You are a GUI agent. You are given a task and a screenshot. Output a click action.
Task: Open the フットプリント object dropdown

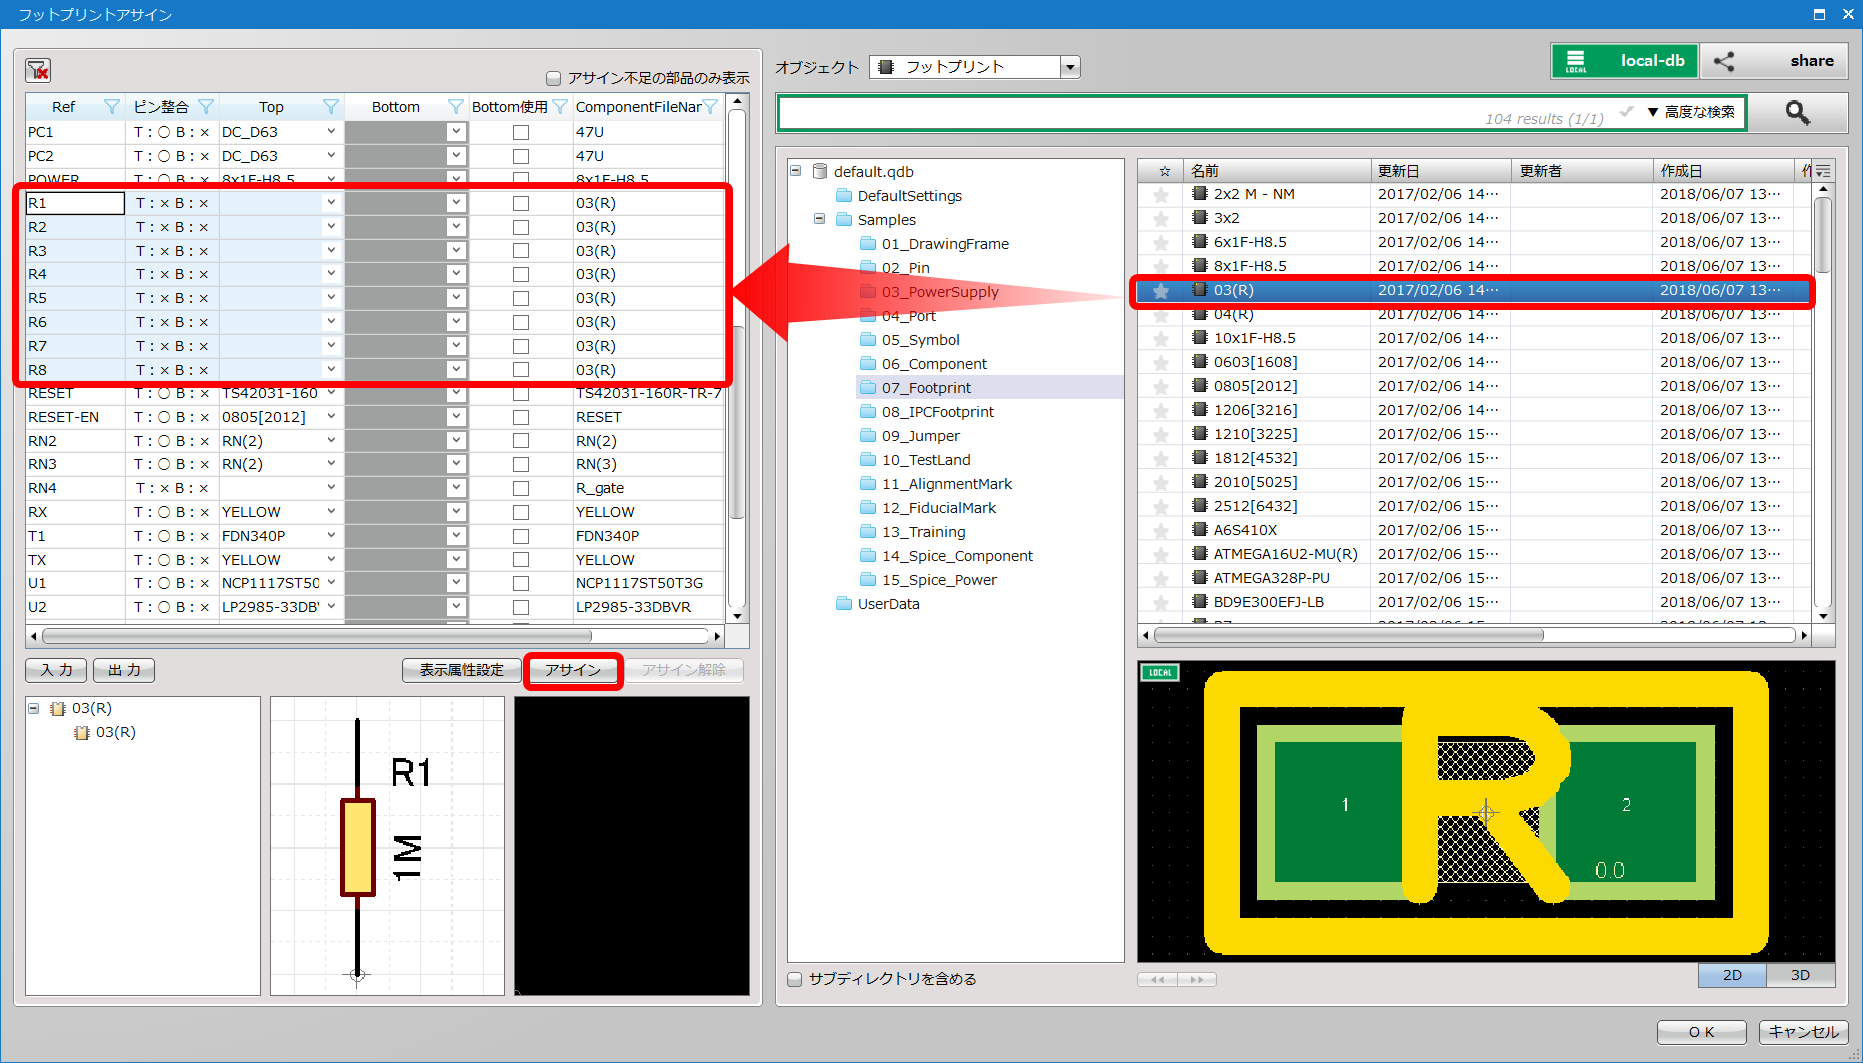pyautogui.click(x=1070, y=67)
